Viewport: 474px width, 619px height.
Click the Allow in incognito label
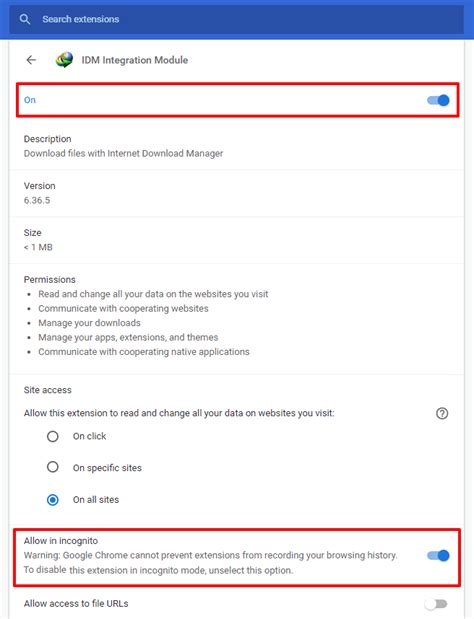coord(61,540)
